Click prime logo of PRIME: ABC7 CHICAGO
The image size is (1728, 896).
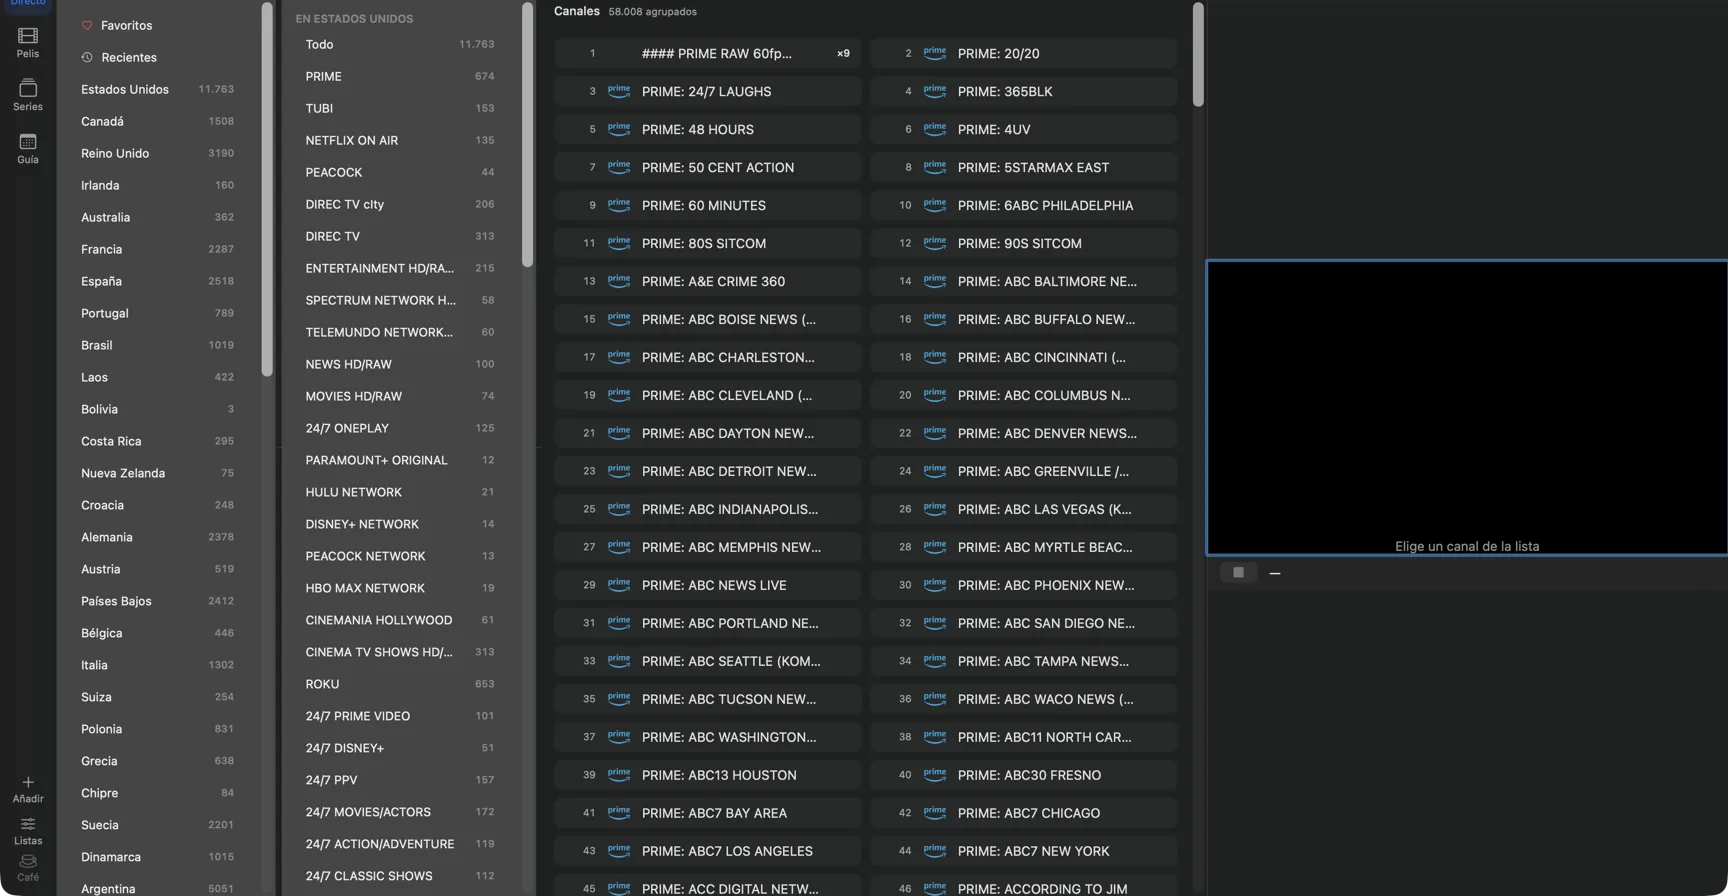tap(935, 813)
